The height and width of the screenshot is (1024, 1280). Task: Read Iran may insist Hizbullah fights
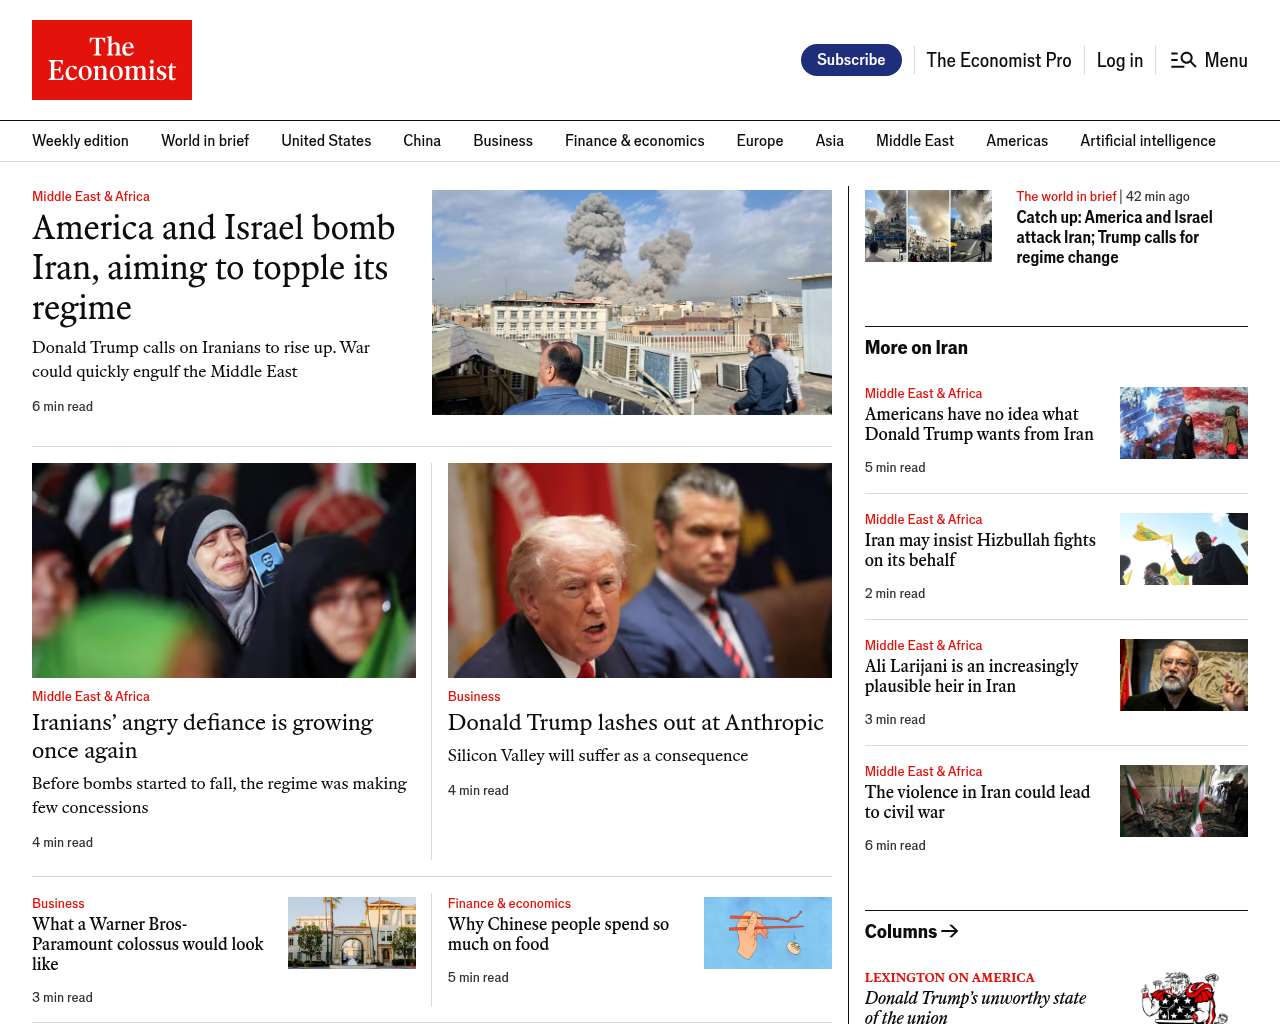click(x=980, y=550)
